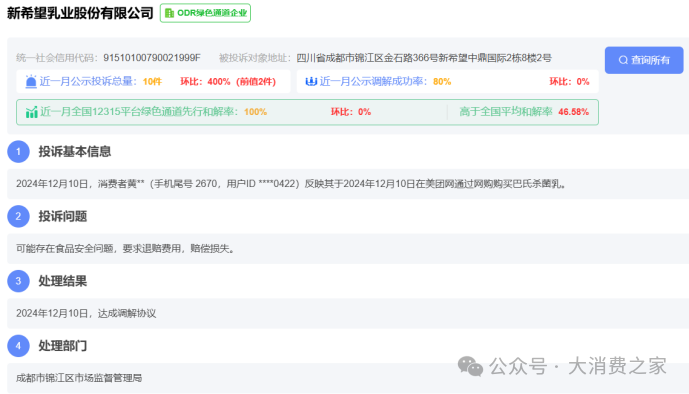The height and width of the screenshot is (394, 689).
Task: Click the ODR绿色通道企业 badge
Action: 205,13
